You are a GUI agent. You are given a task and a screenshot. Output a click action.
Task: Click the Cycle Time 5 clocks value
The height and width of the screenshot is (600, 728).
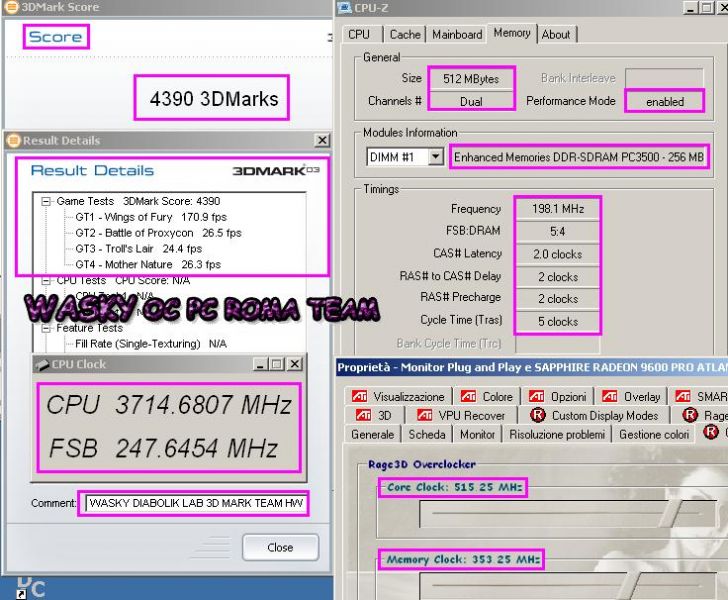click(558, 321)
